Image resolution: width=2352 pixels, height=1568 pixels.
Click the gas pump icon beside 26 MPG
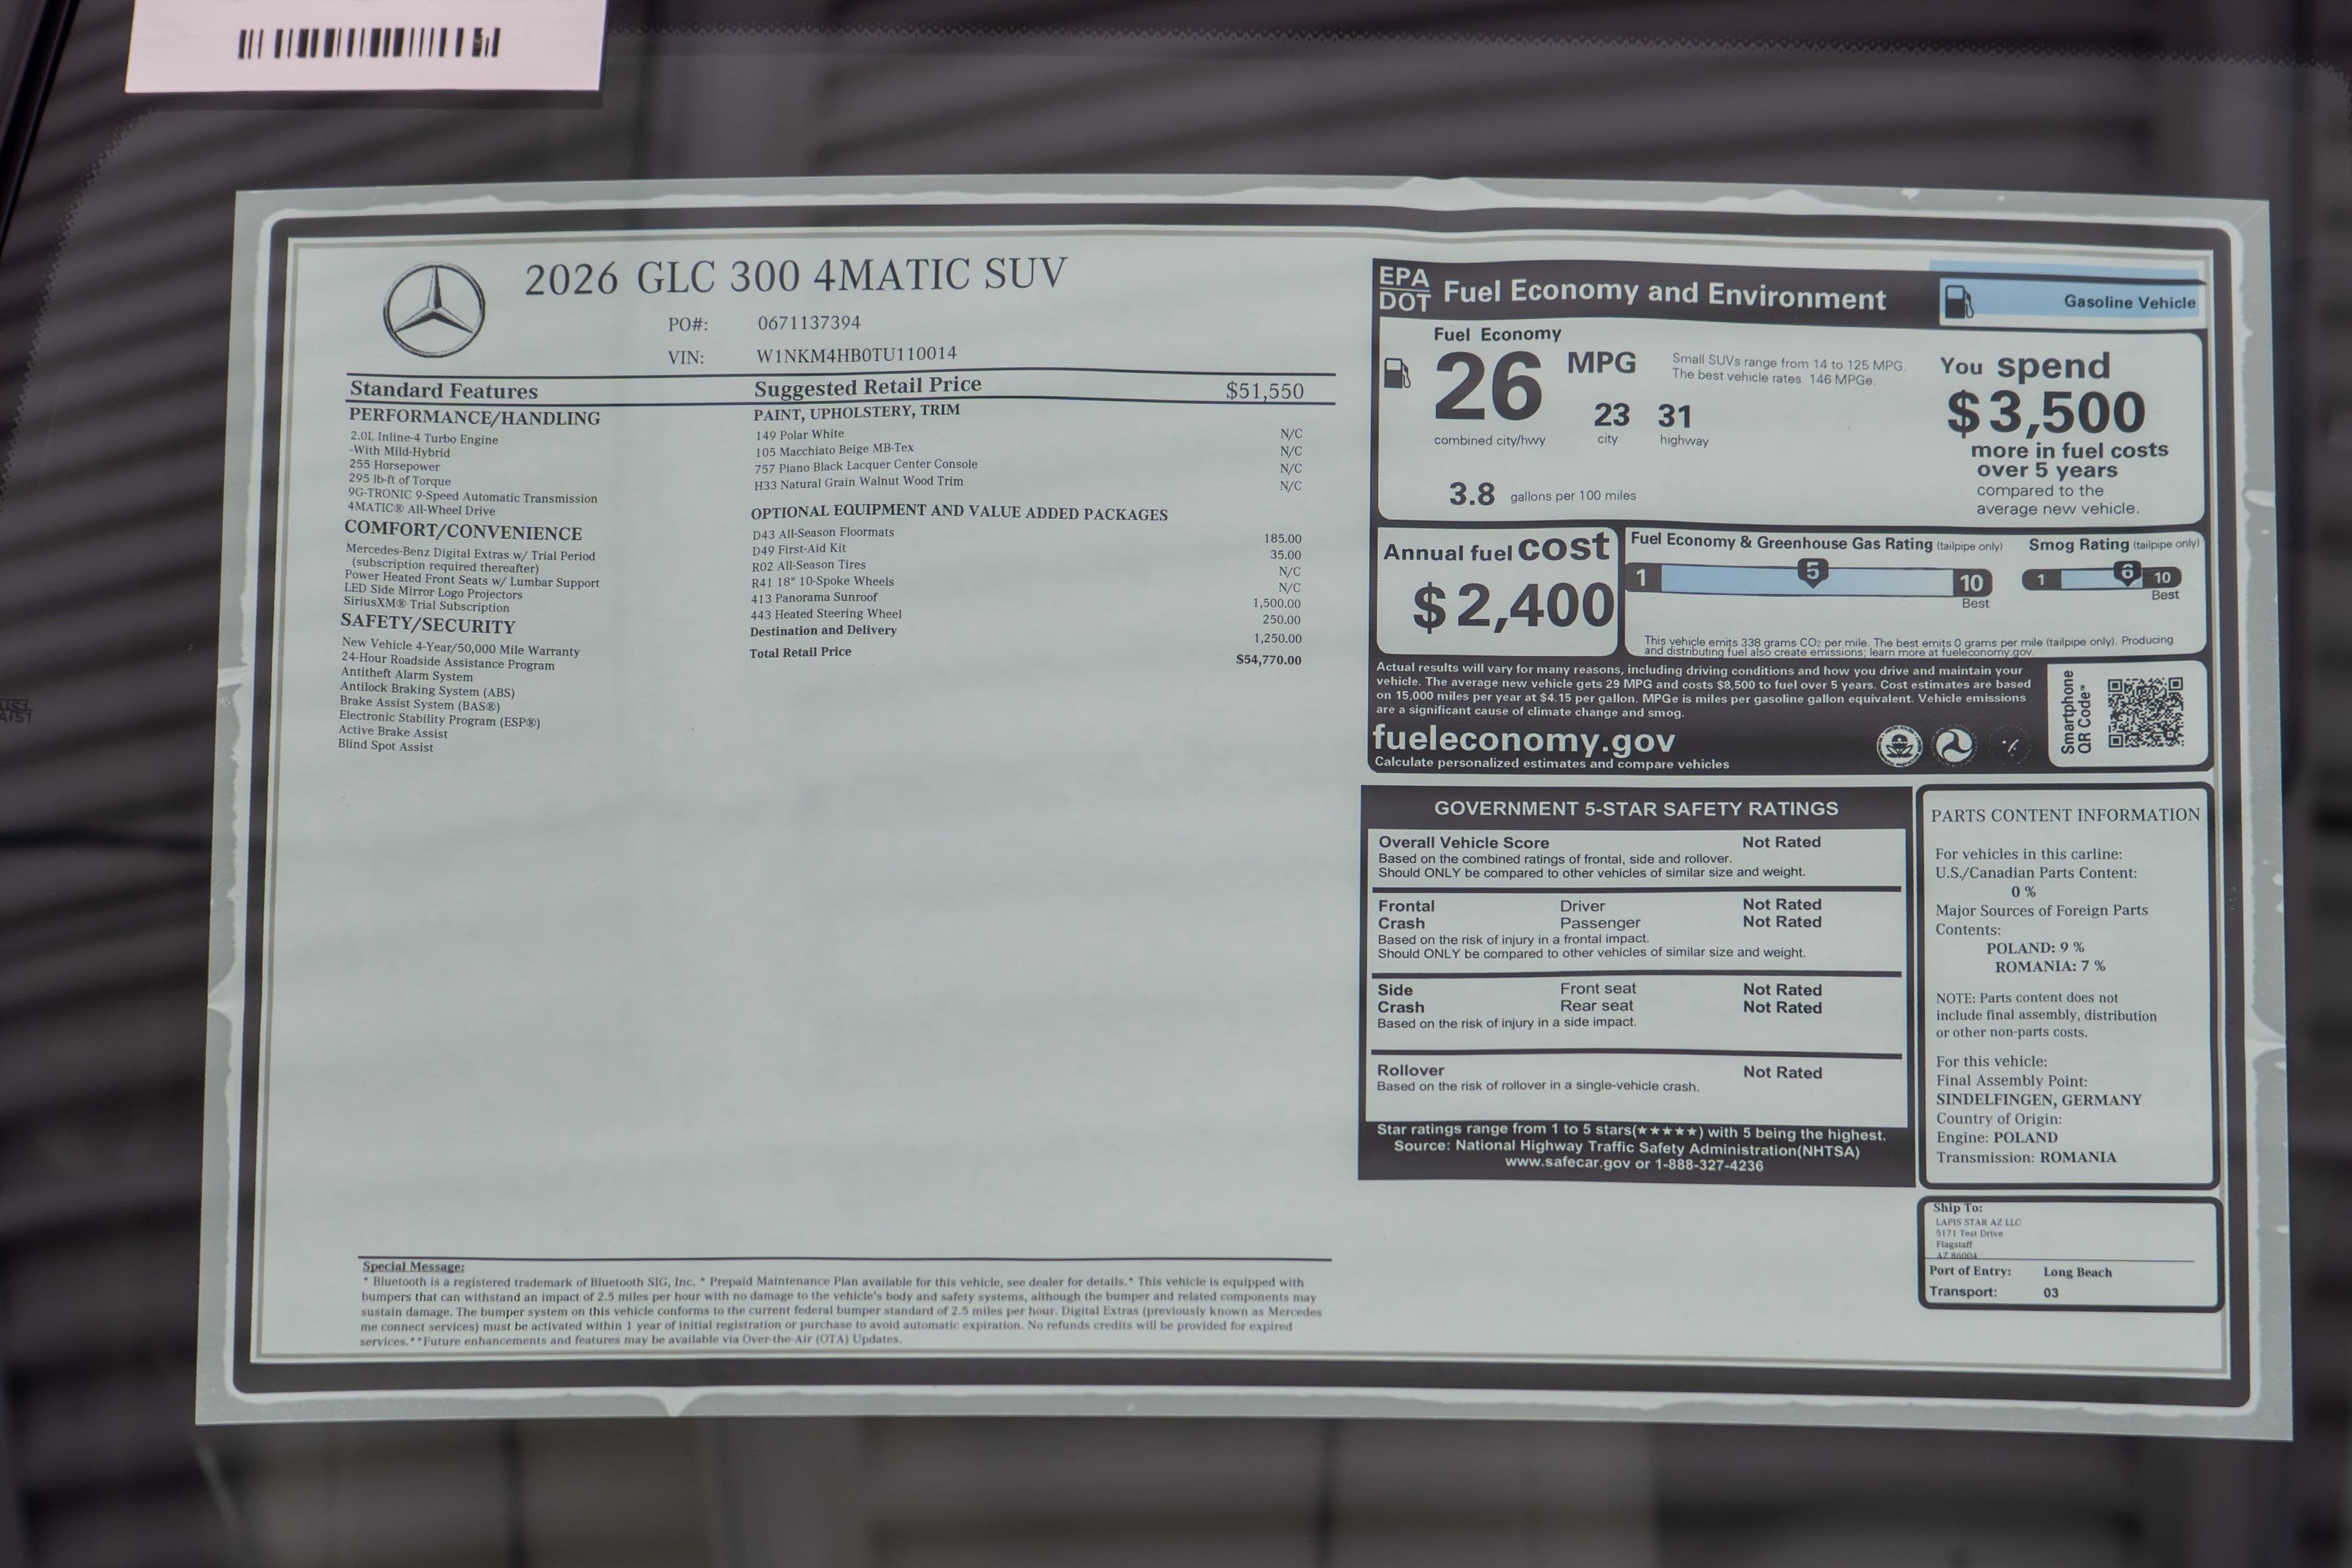click(x=1397, y=374)
